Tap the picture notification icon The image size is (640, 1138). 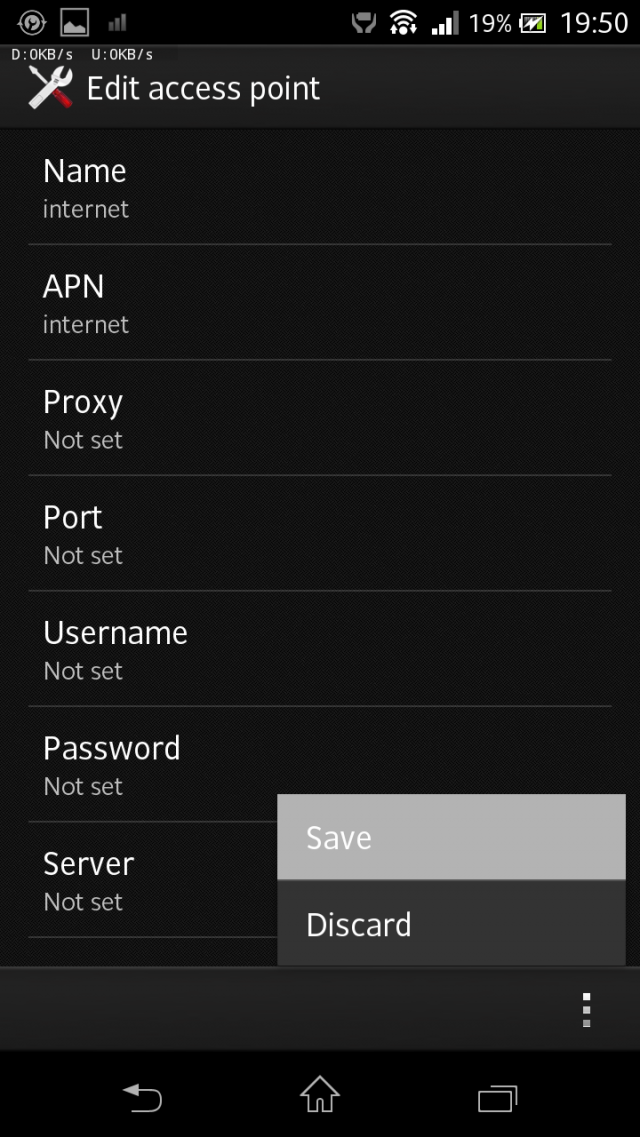click(74, 22)
